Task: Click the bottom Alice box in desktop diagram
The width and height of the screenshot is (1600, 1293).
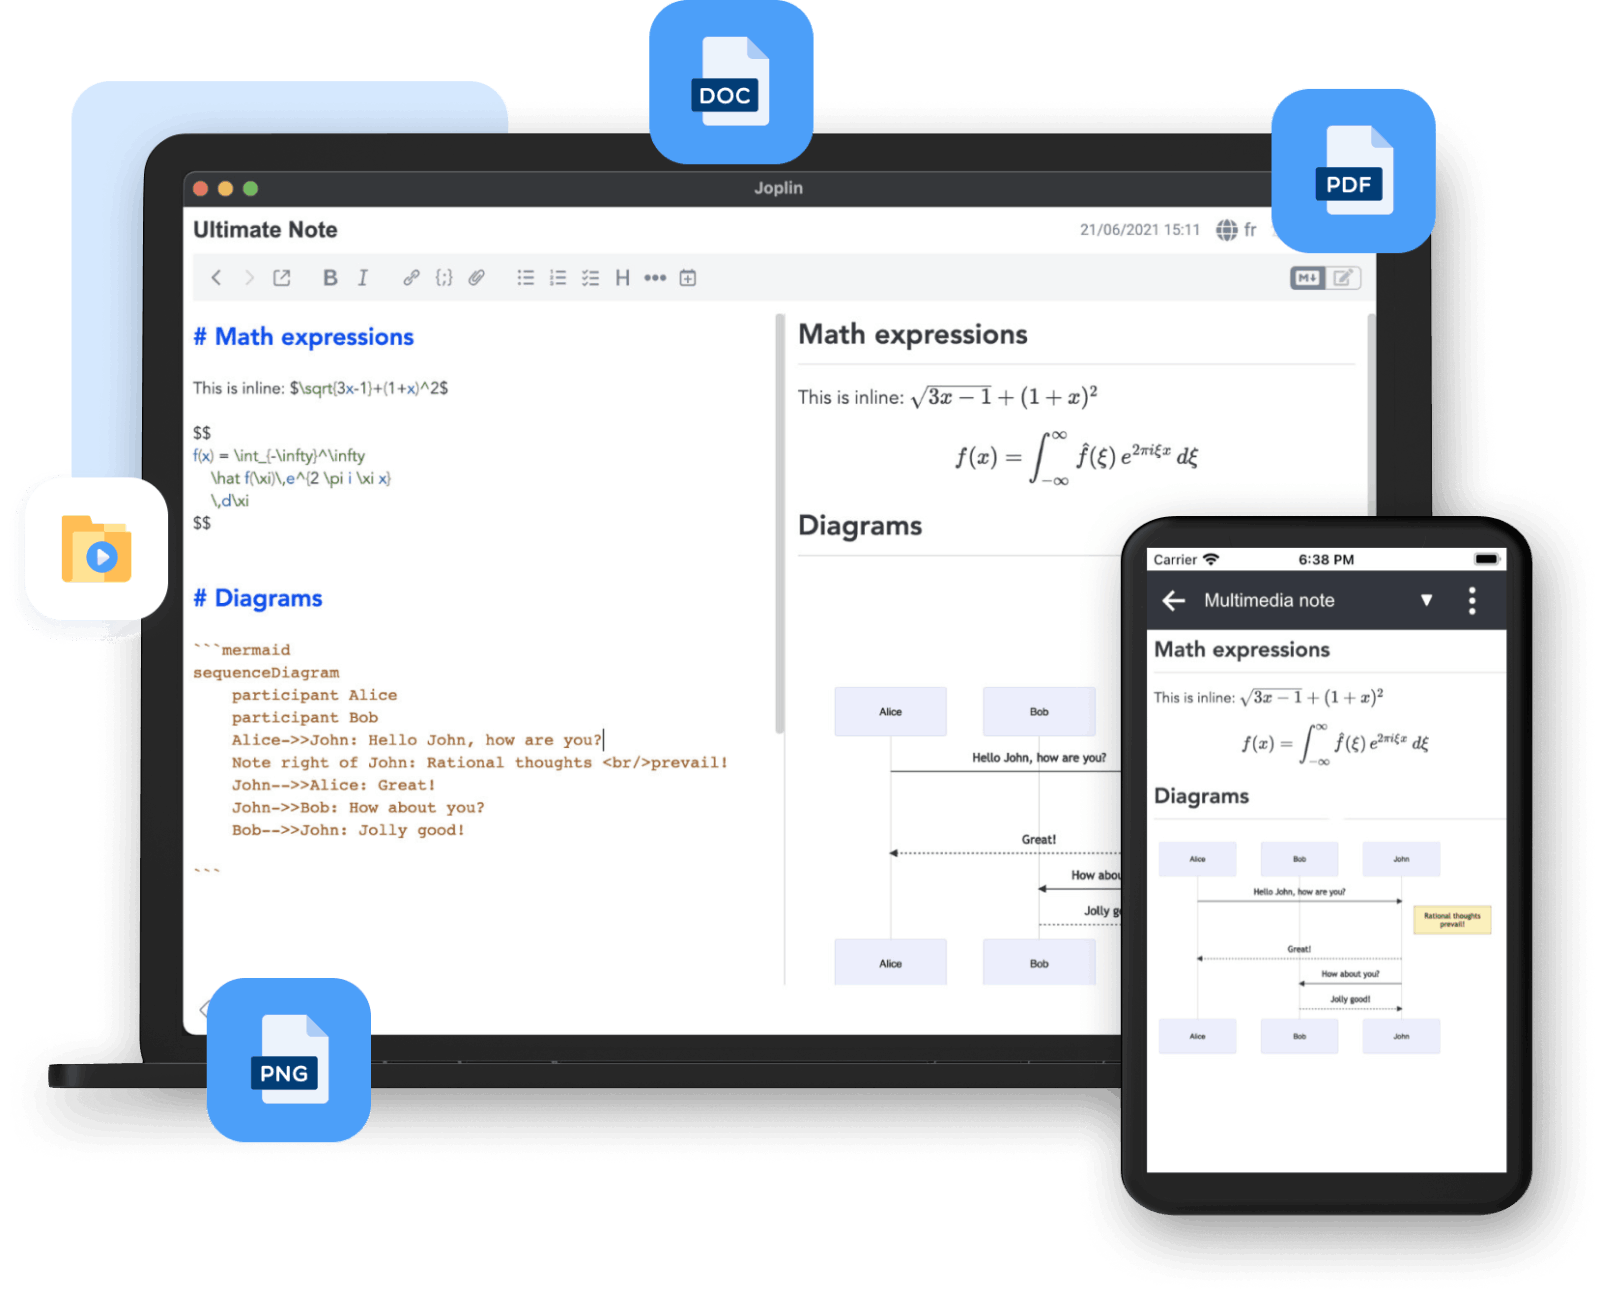Action: [x=890, y=962]
